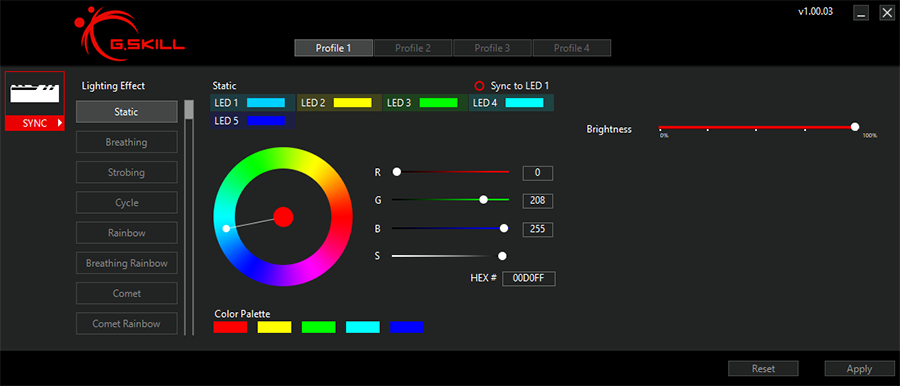Click the red center dot of color wheel
This screenshot has height=386, width=900.
pos(284,217)
